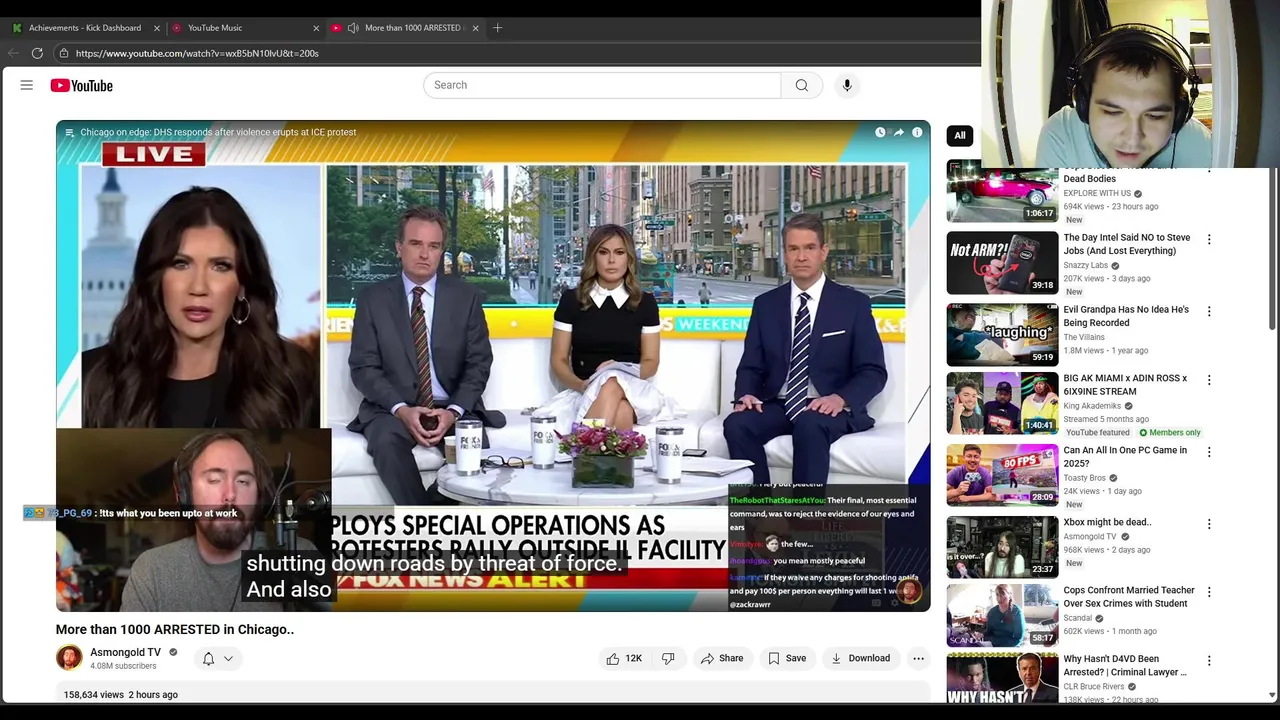Open 'Can An All In One PC' thumbnail
The height and width of the screenshot is (720, 1280).
[x=1002, y=475]
